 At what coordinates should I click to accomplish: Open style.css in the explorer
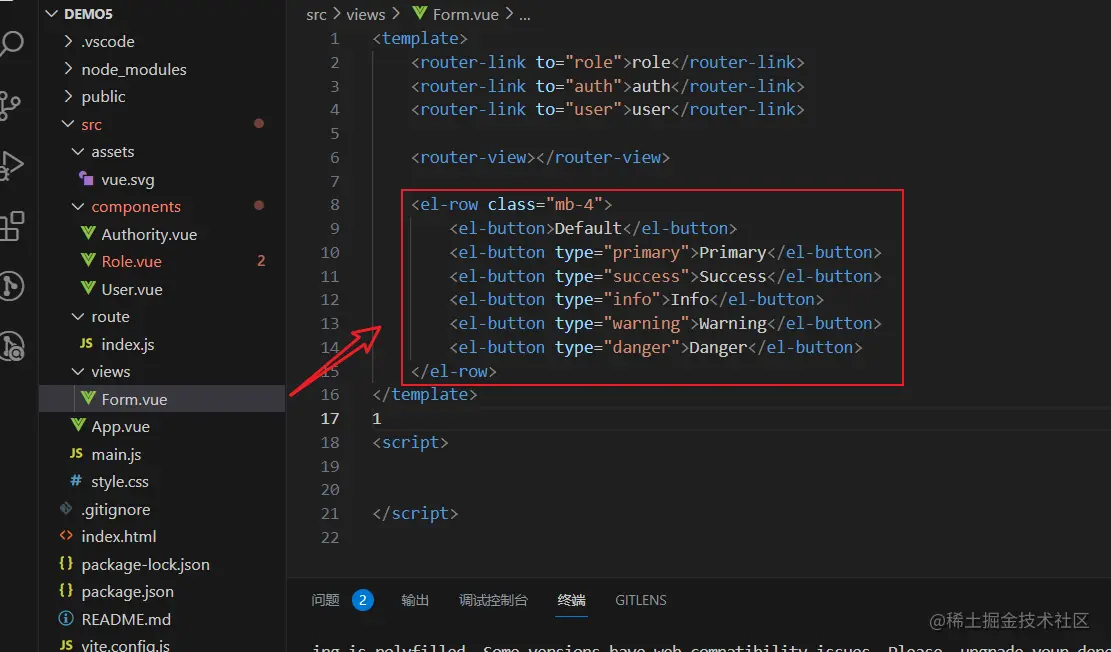point(120,482)
